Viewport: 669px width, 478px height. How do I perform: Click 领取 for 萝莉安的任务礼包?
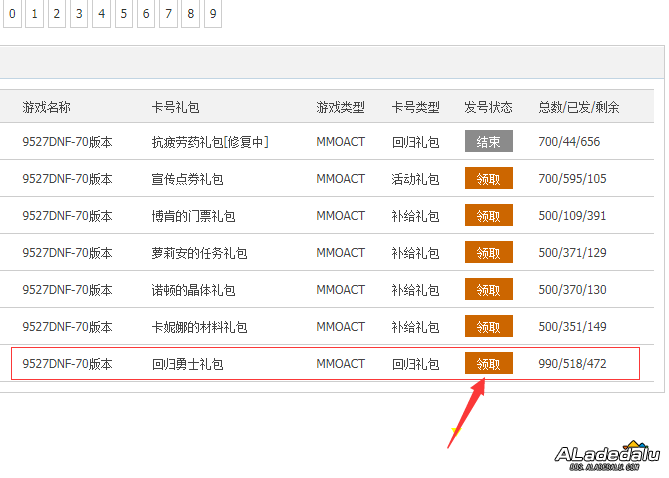pyautogui.click(x=488, y=253)
